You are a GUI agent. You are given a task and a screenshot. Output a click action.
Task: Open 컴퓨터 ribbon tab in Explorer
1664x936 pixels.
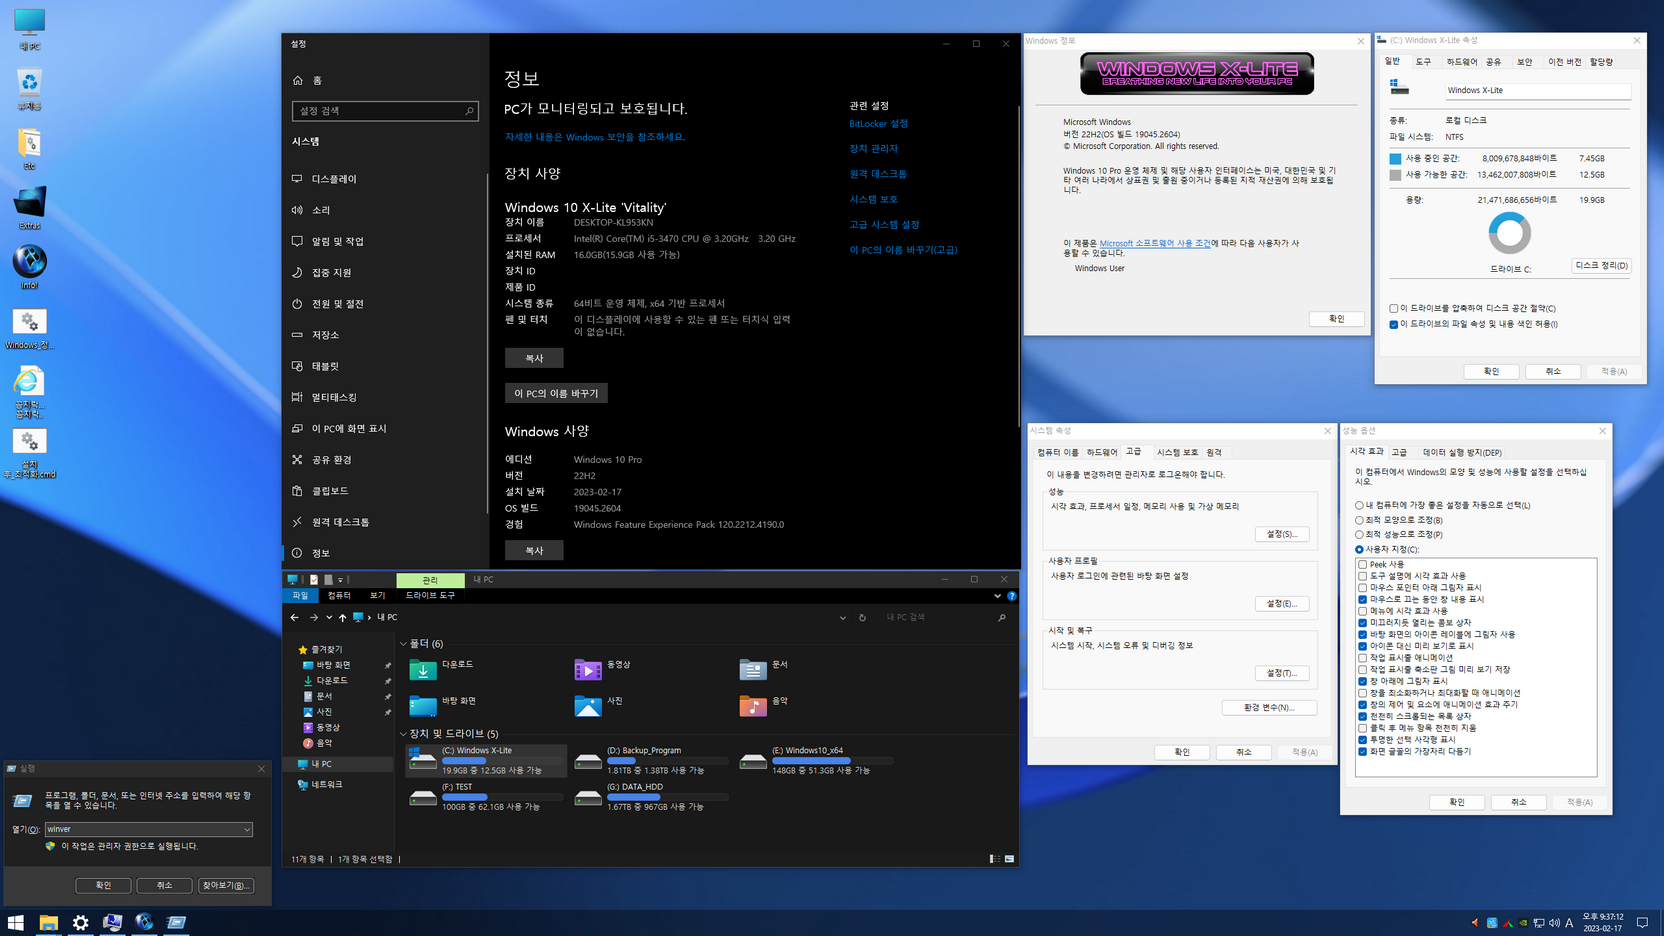click(339, 596)
